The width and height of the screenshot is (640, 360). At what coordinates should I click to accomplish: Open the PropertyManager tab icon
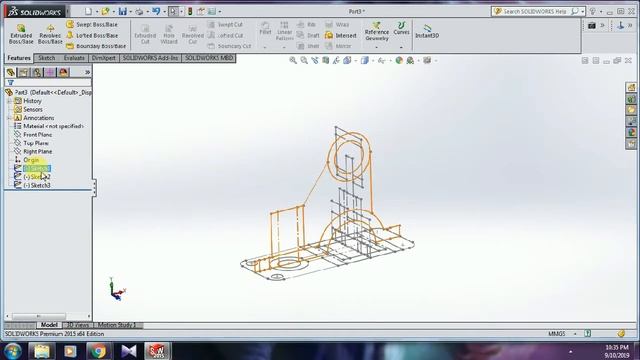click(x=24, y=73)
